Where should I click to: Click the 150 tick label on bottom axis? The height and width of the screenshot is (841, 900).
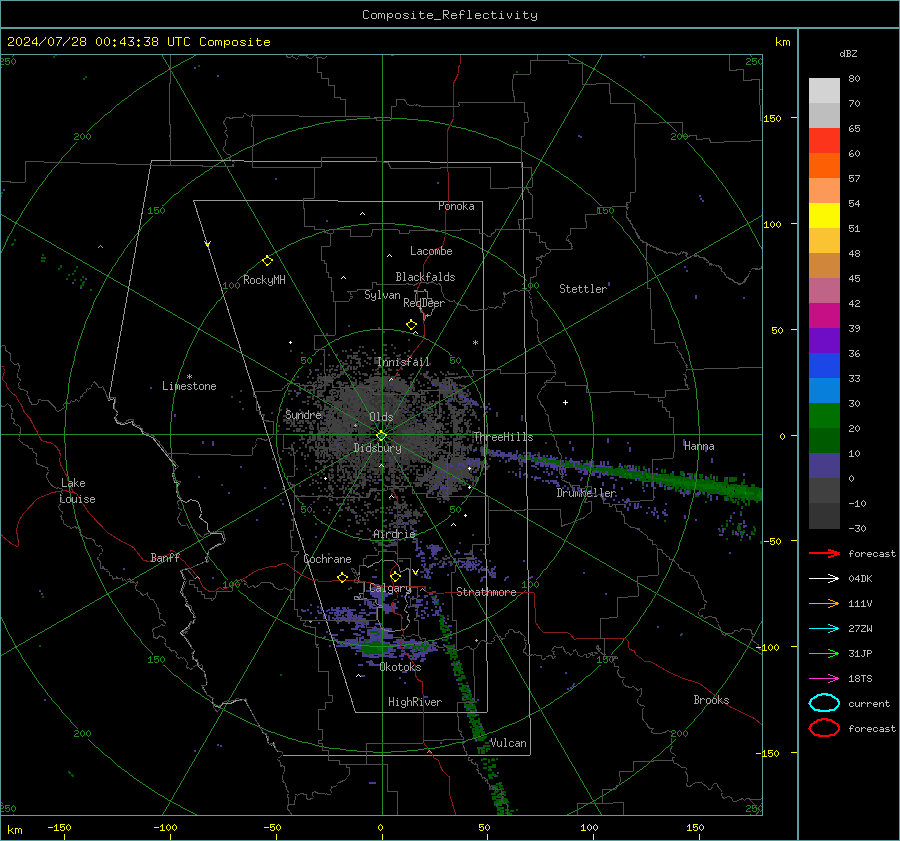point(695,827)
